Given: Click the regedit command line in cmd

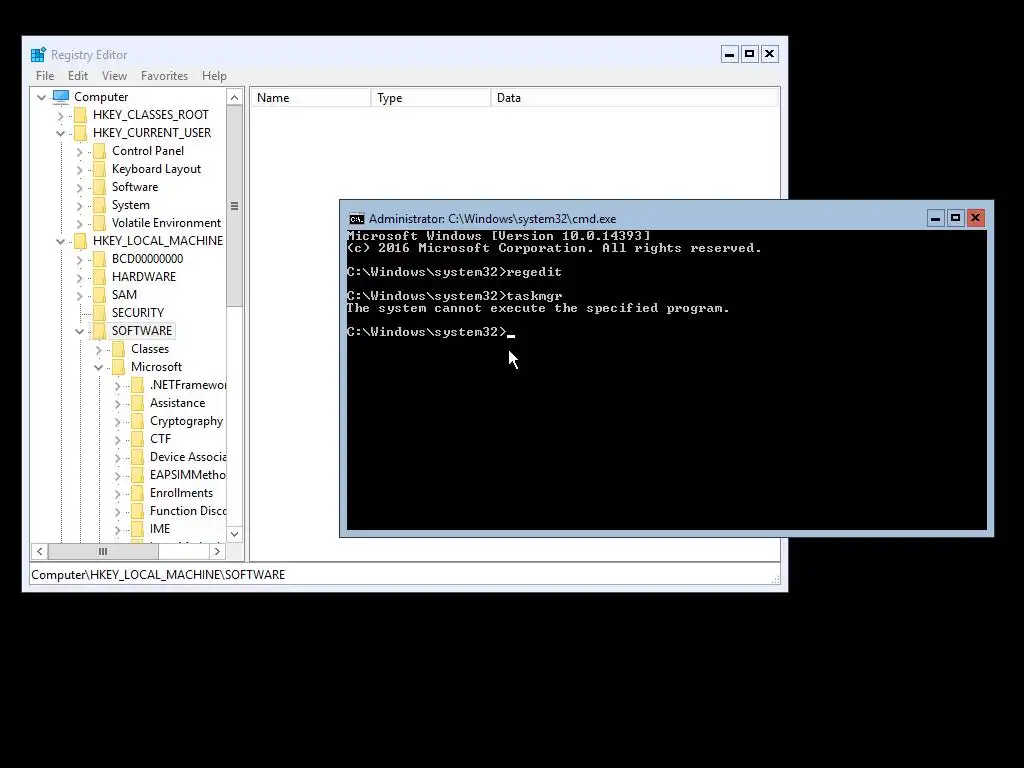Looking at the screenshot, I should [455, 272].
